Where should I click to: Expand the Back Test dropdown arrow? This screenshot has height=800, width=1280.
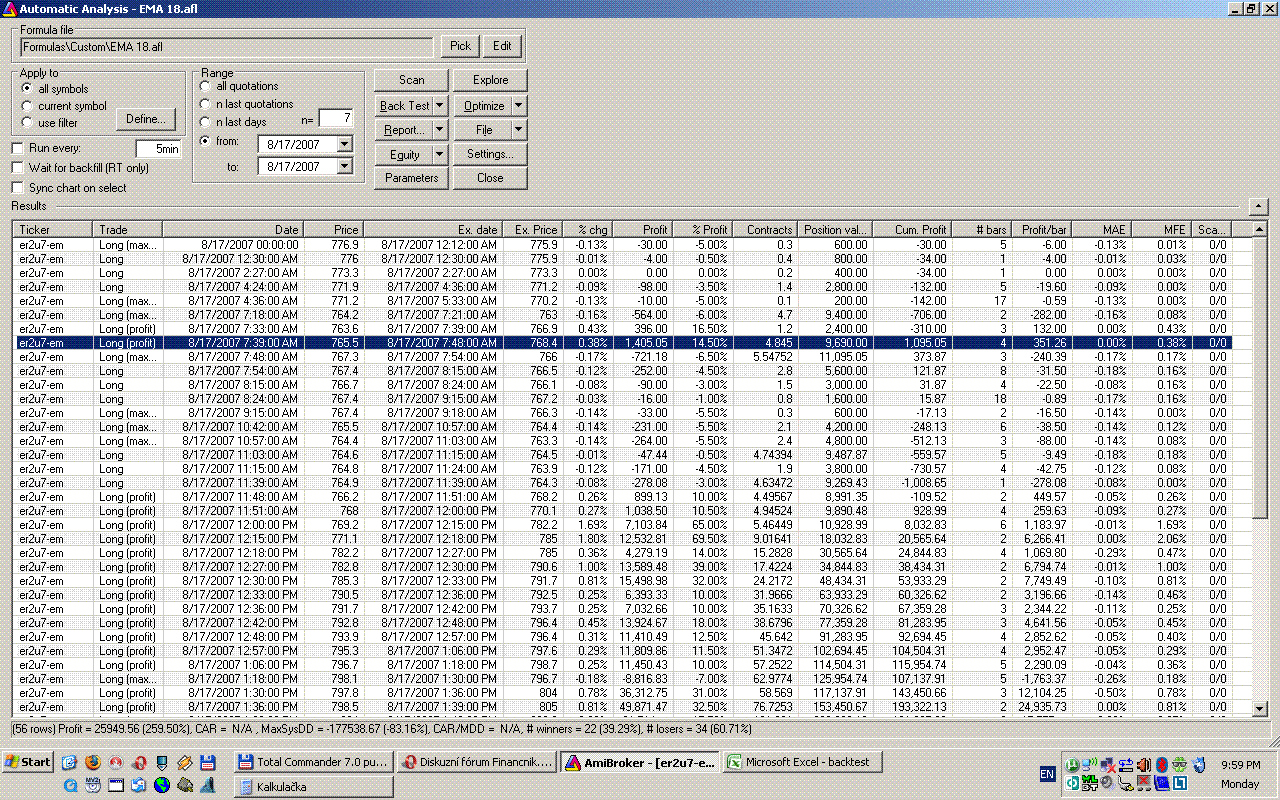coord(439,105)
